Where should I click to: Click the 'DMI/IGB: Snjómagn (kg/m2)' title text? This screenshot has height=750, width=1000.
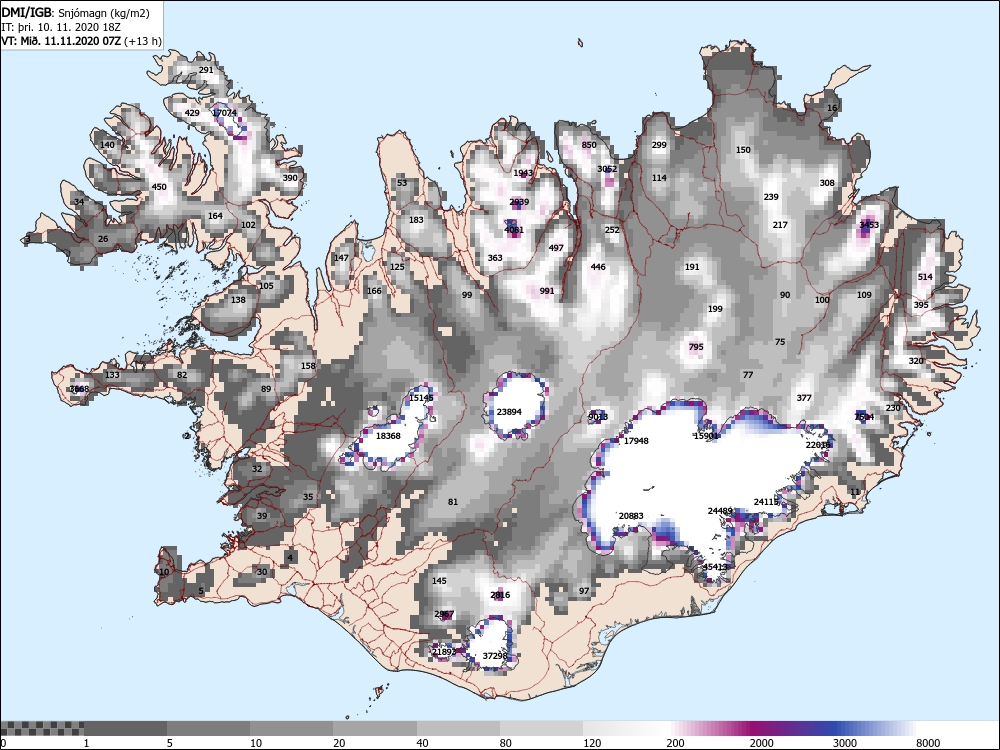(x=75, y=13)
